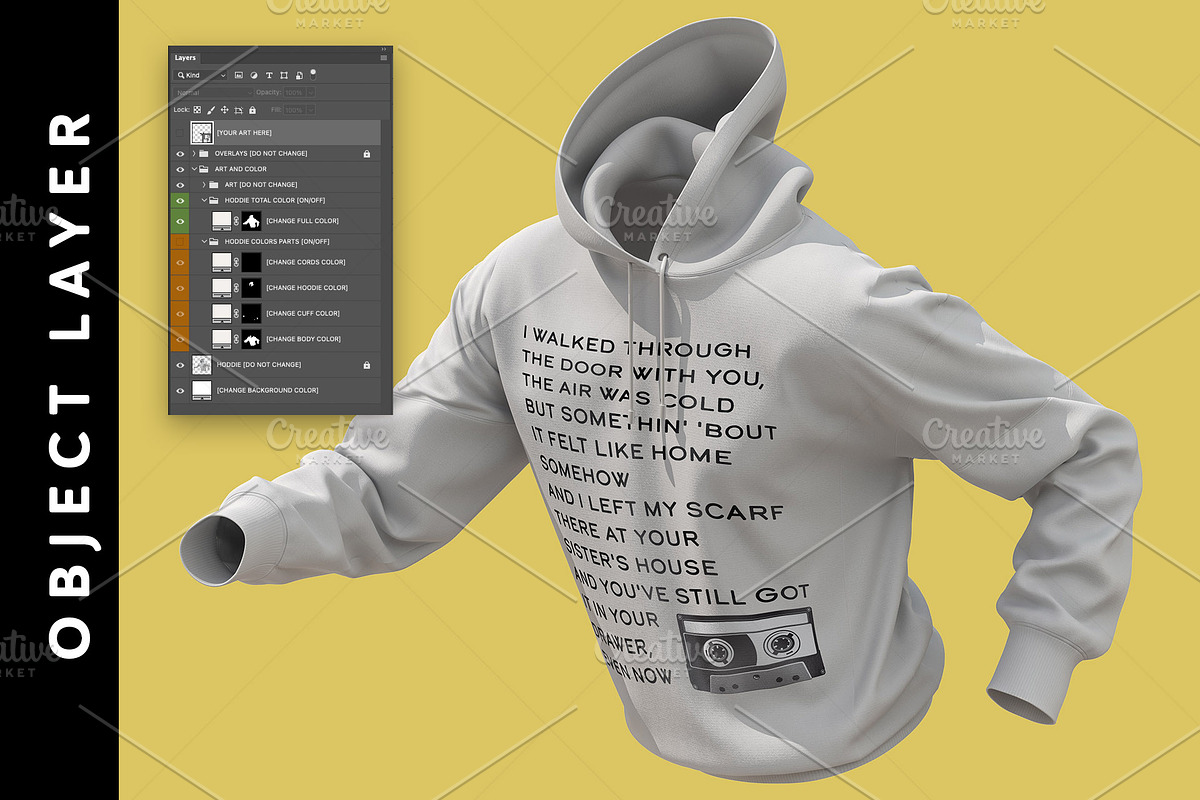Image resolution: width=1200 pixels, height=800 pixels.
Task: Expand the OVERLAYS group
Action: 194,154
